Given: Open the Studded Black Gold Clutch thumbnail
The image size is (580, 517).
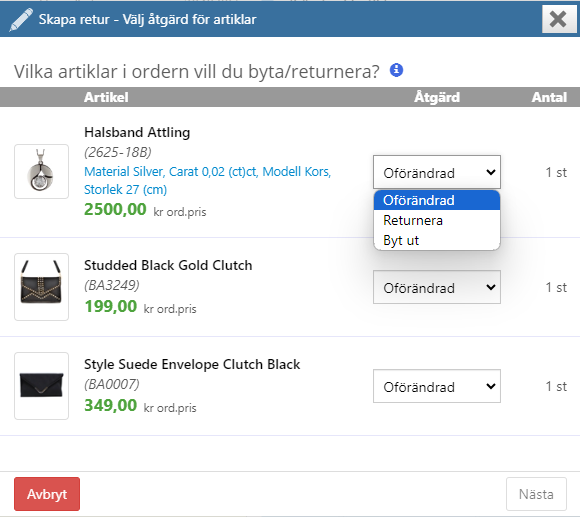Looking at the screenshot, I should [41, 287].
